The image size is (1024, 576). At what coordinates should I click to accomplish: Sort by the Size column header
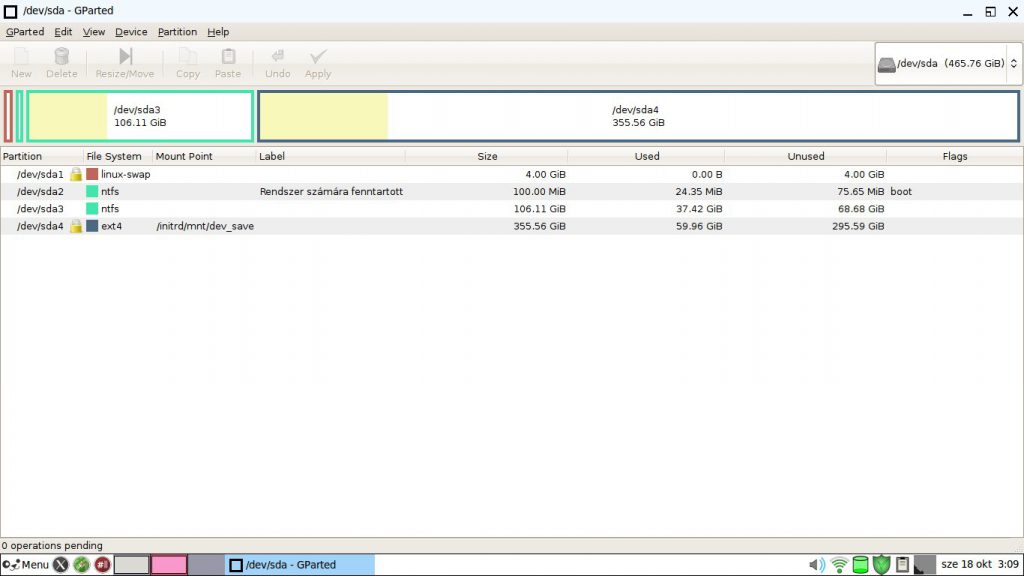487,156
